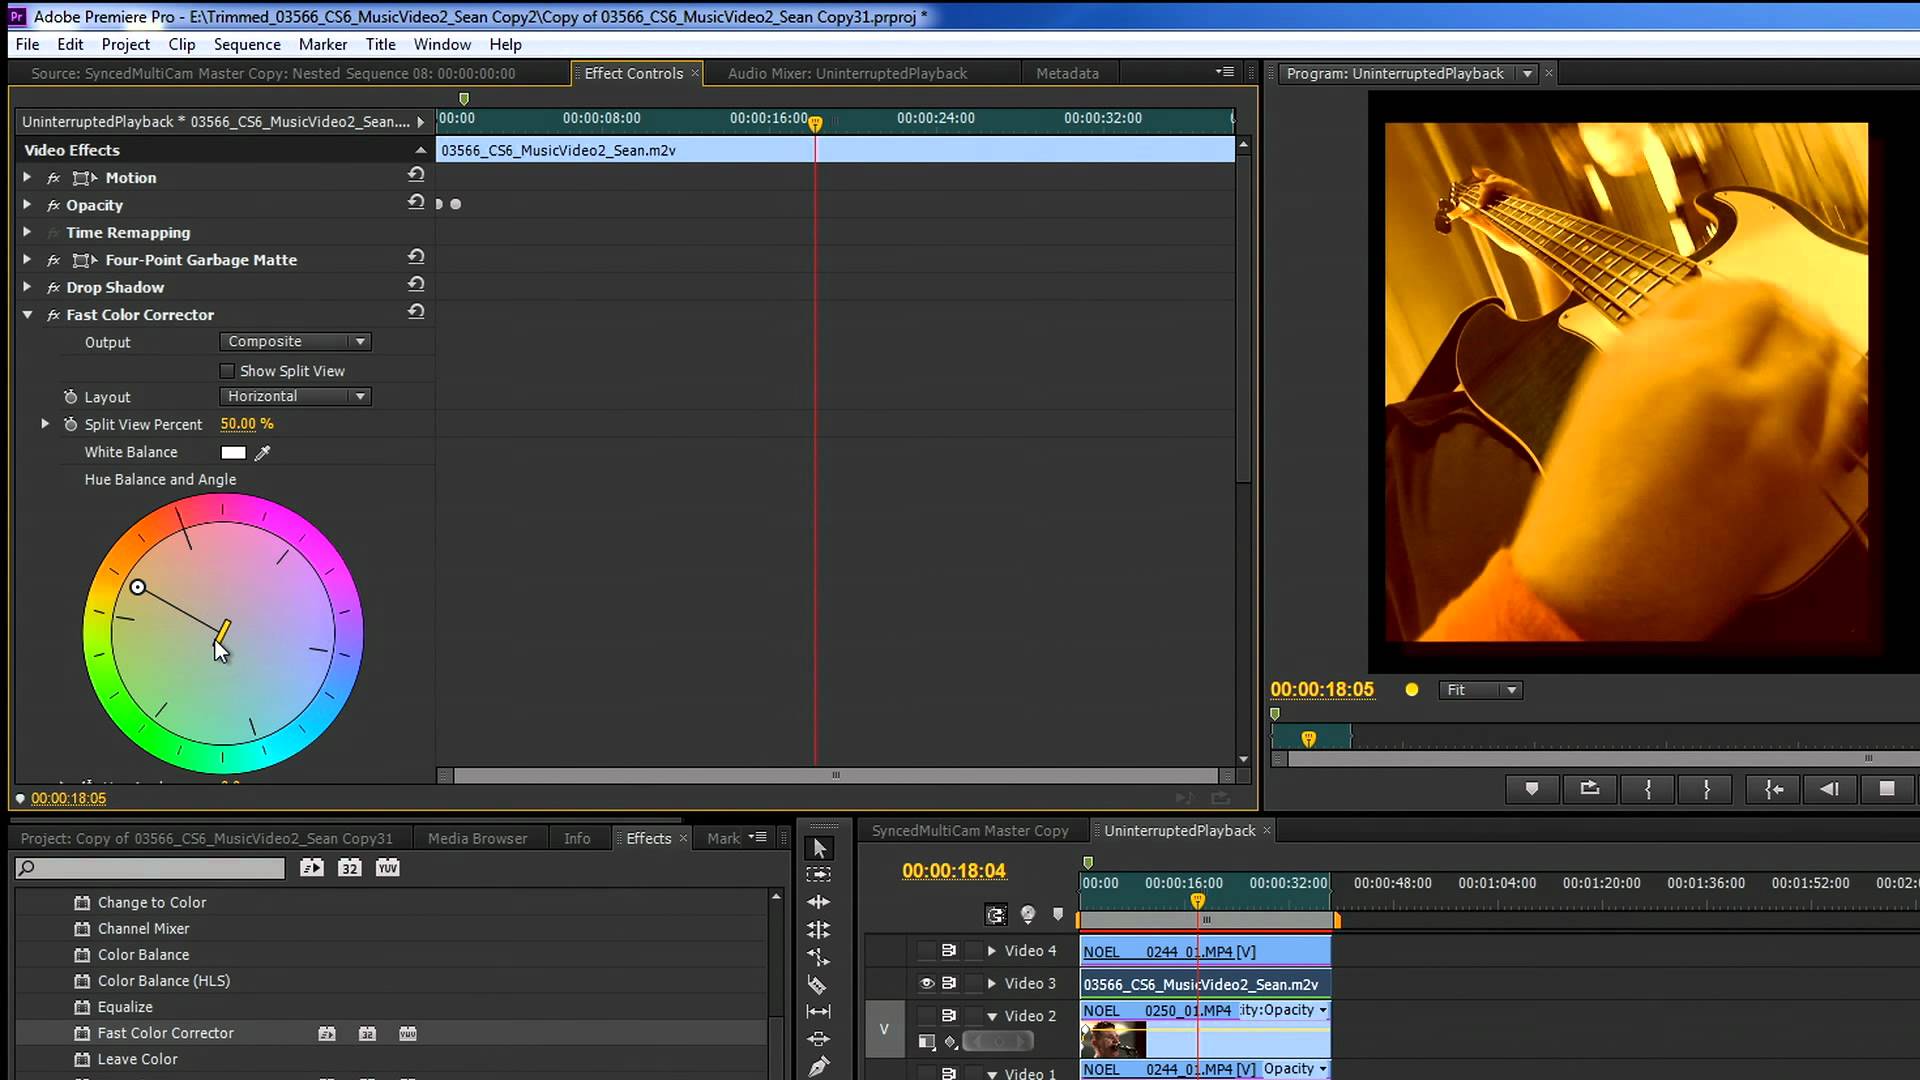Expand the Motion effect properties
Viewport: 1920px width, 1080px height.
[27, 177]
